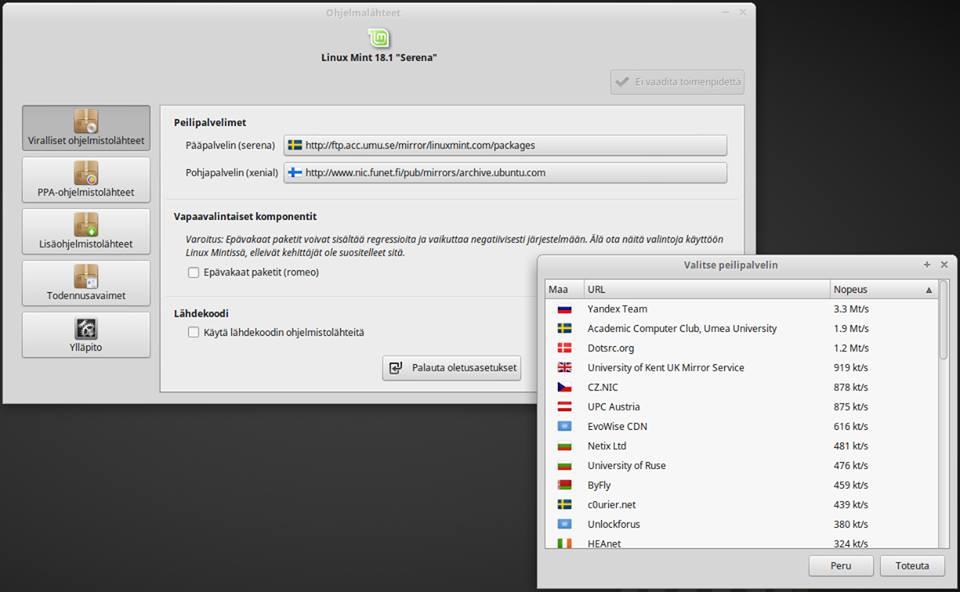The width and height of the screenshot is (960, 592).
Task: Click the Irish flag beside HEAnet
Action: pyautogui.click(x=564, y=544)
